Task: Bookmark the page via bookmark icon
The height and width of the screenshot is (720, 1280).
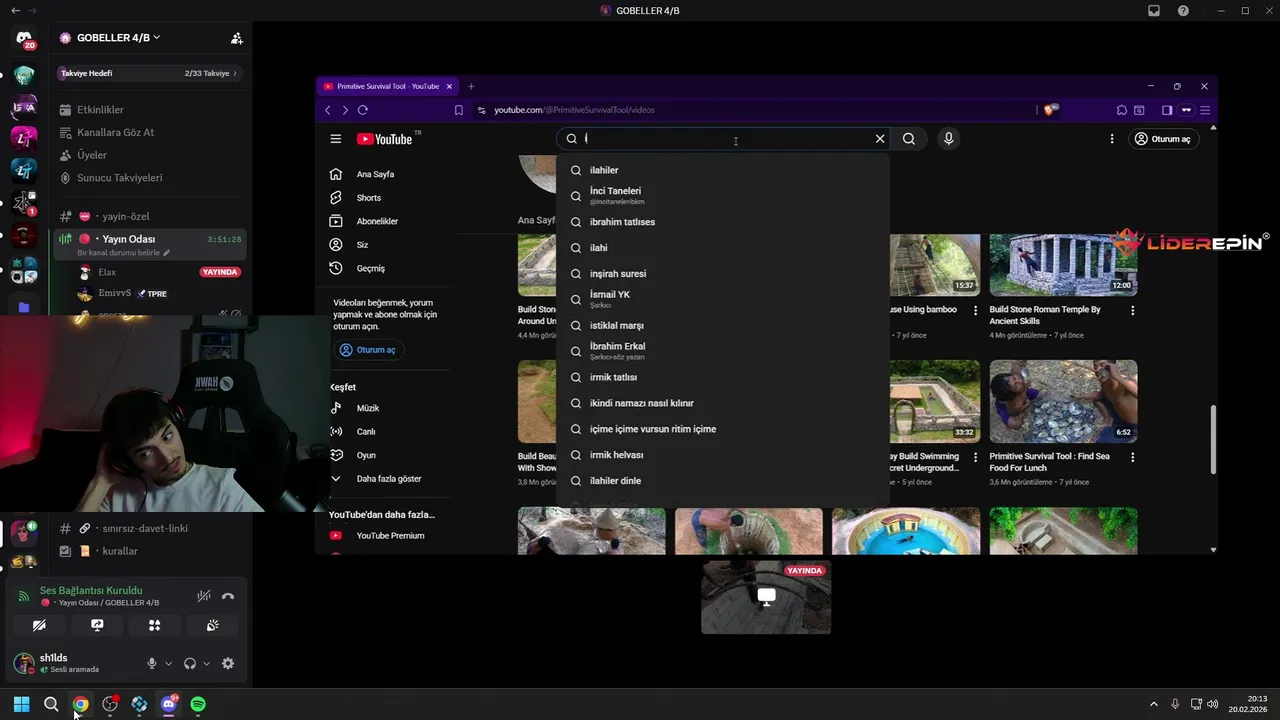Action: coord(459,110)
